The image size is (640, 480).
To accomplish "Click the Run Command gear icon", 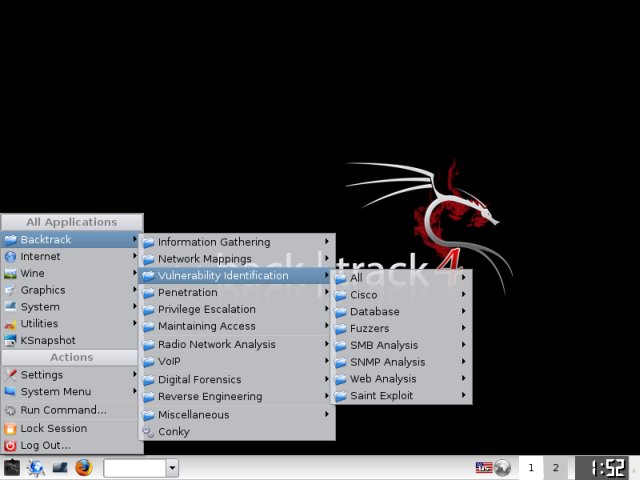I will (10, 410).
